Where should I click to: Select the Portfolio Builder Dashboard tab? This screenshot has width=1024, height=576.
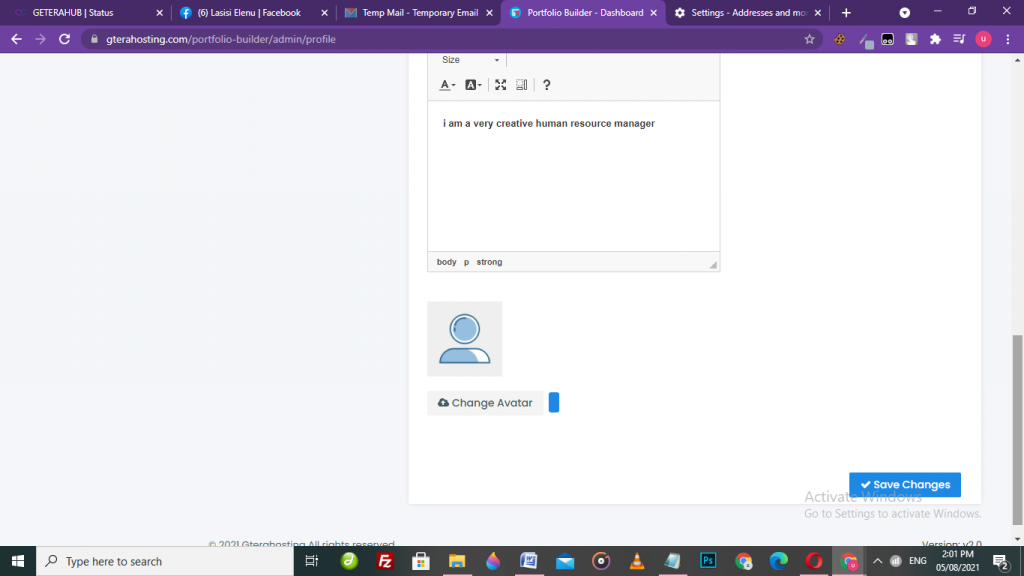pyautogui.click(x=583, y=12)
